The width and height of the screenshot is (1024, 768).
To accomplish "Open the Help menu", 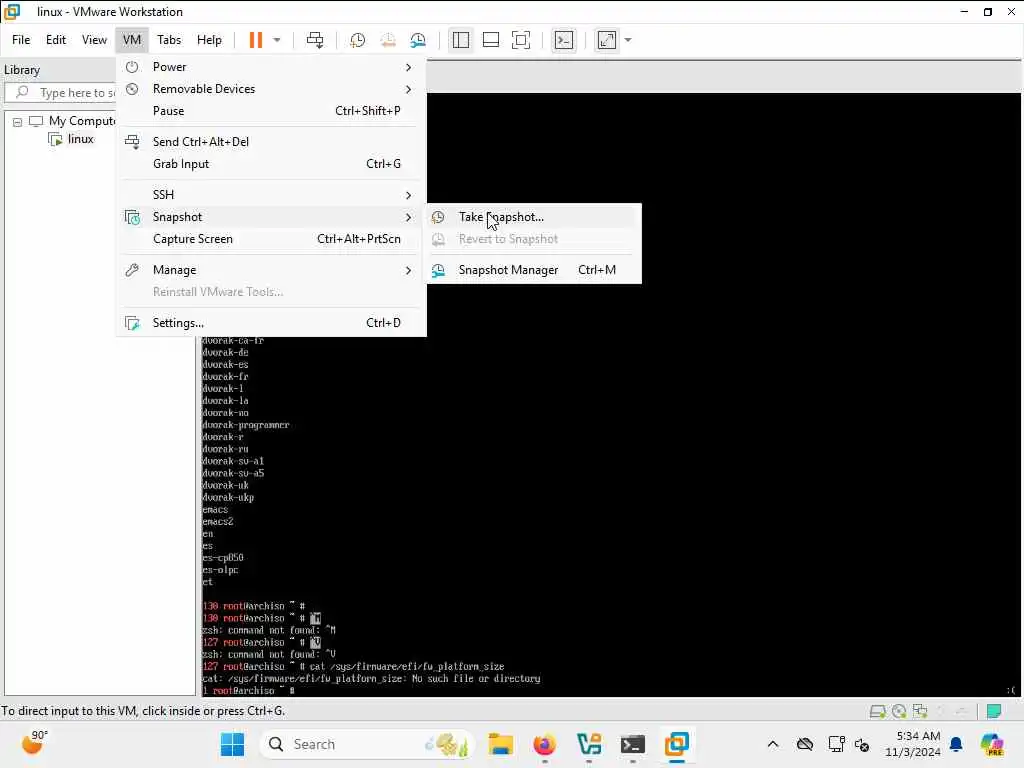I will point(209,40).
